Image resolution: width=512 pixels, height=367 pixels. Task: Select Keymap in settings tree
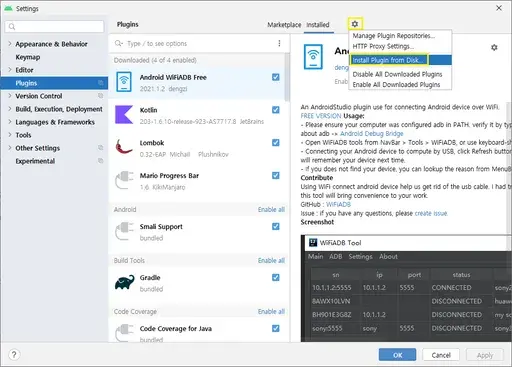[x=28, y=57]
